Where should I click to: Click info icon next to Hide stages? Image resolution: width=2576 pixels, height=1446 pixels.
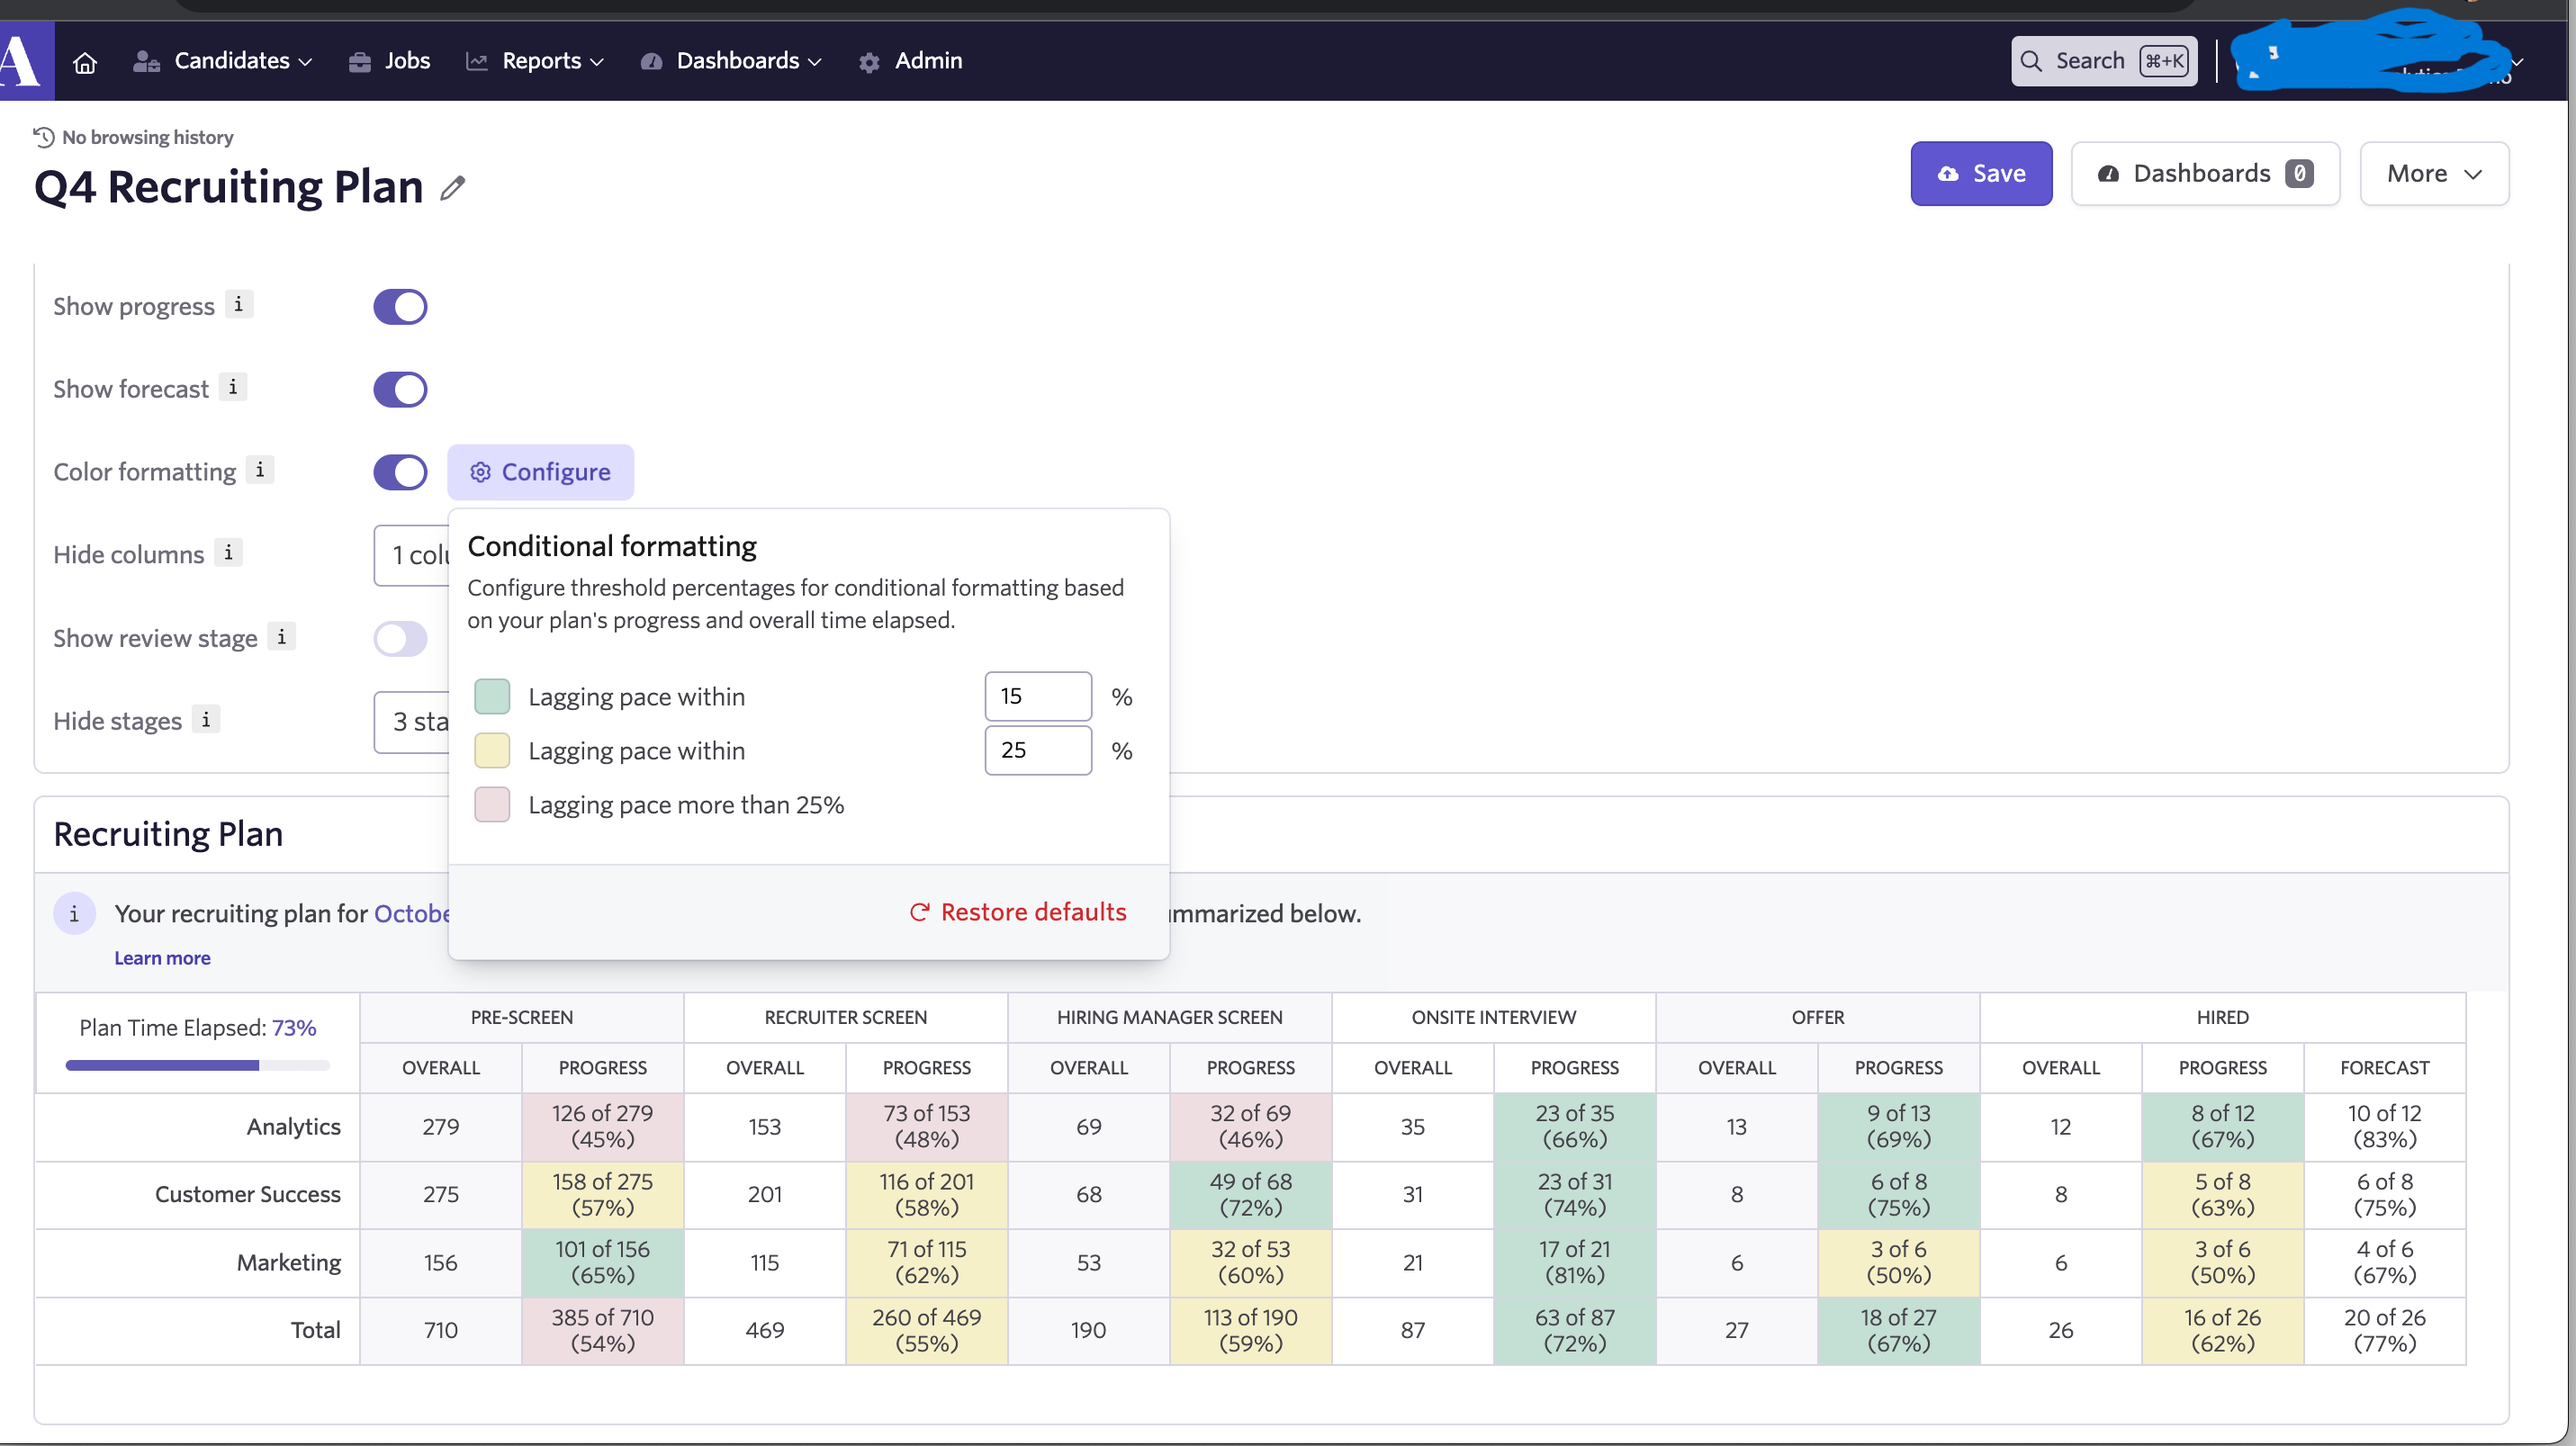pos(206,719)
